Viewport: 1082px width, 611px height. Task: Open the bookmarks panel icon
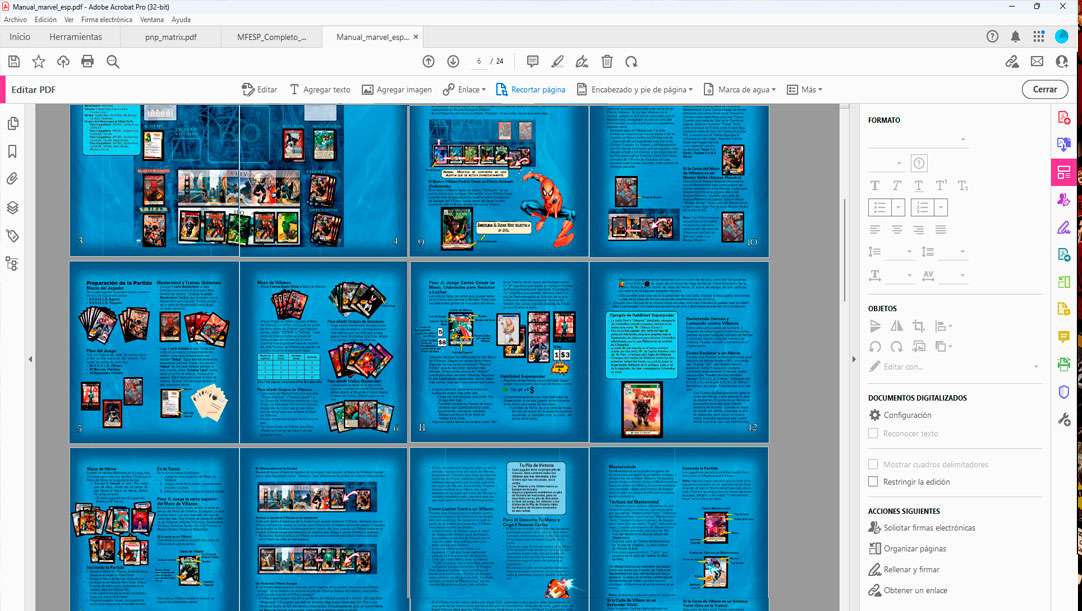click(x=13, y=152)
